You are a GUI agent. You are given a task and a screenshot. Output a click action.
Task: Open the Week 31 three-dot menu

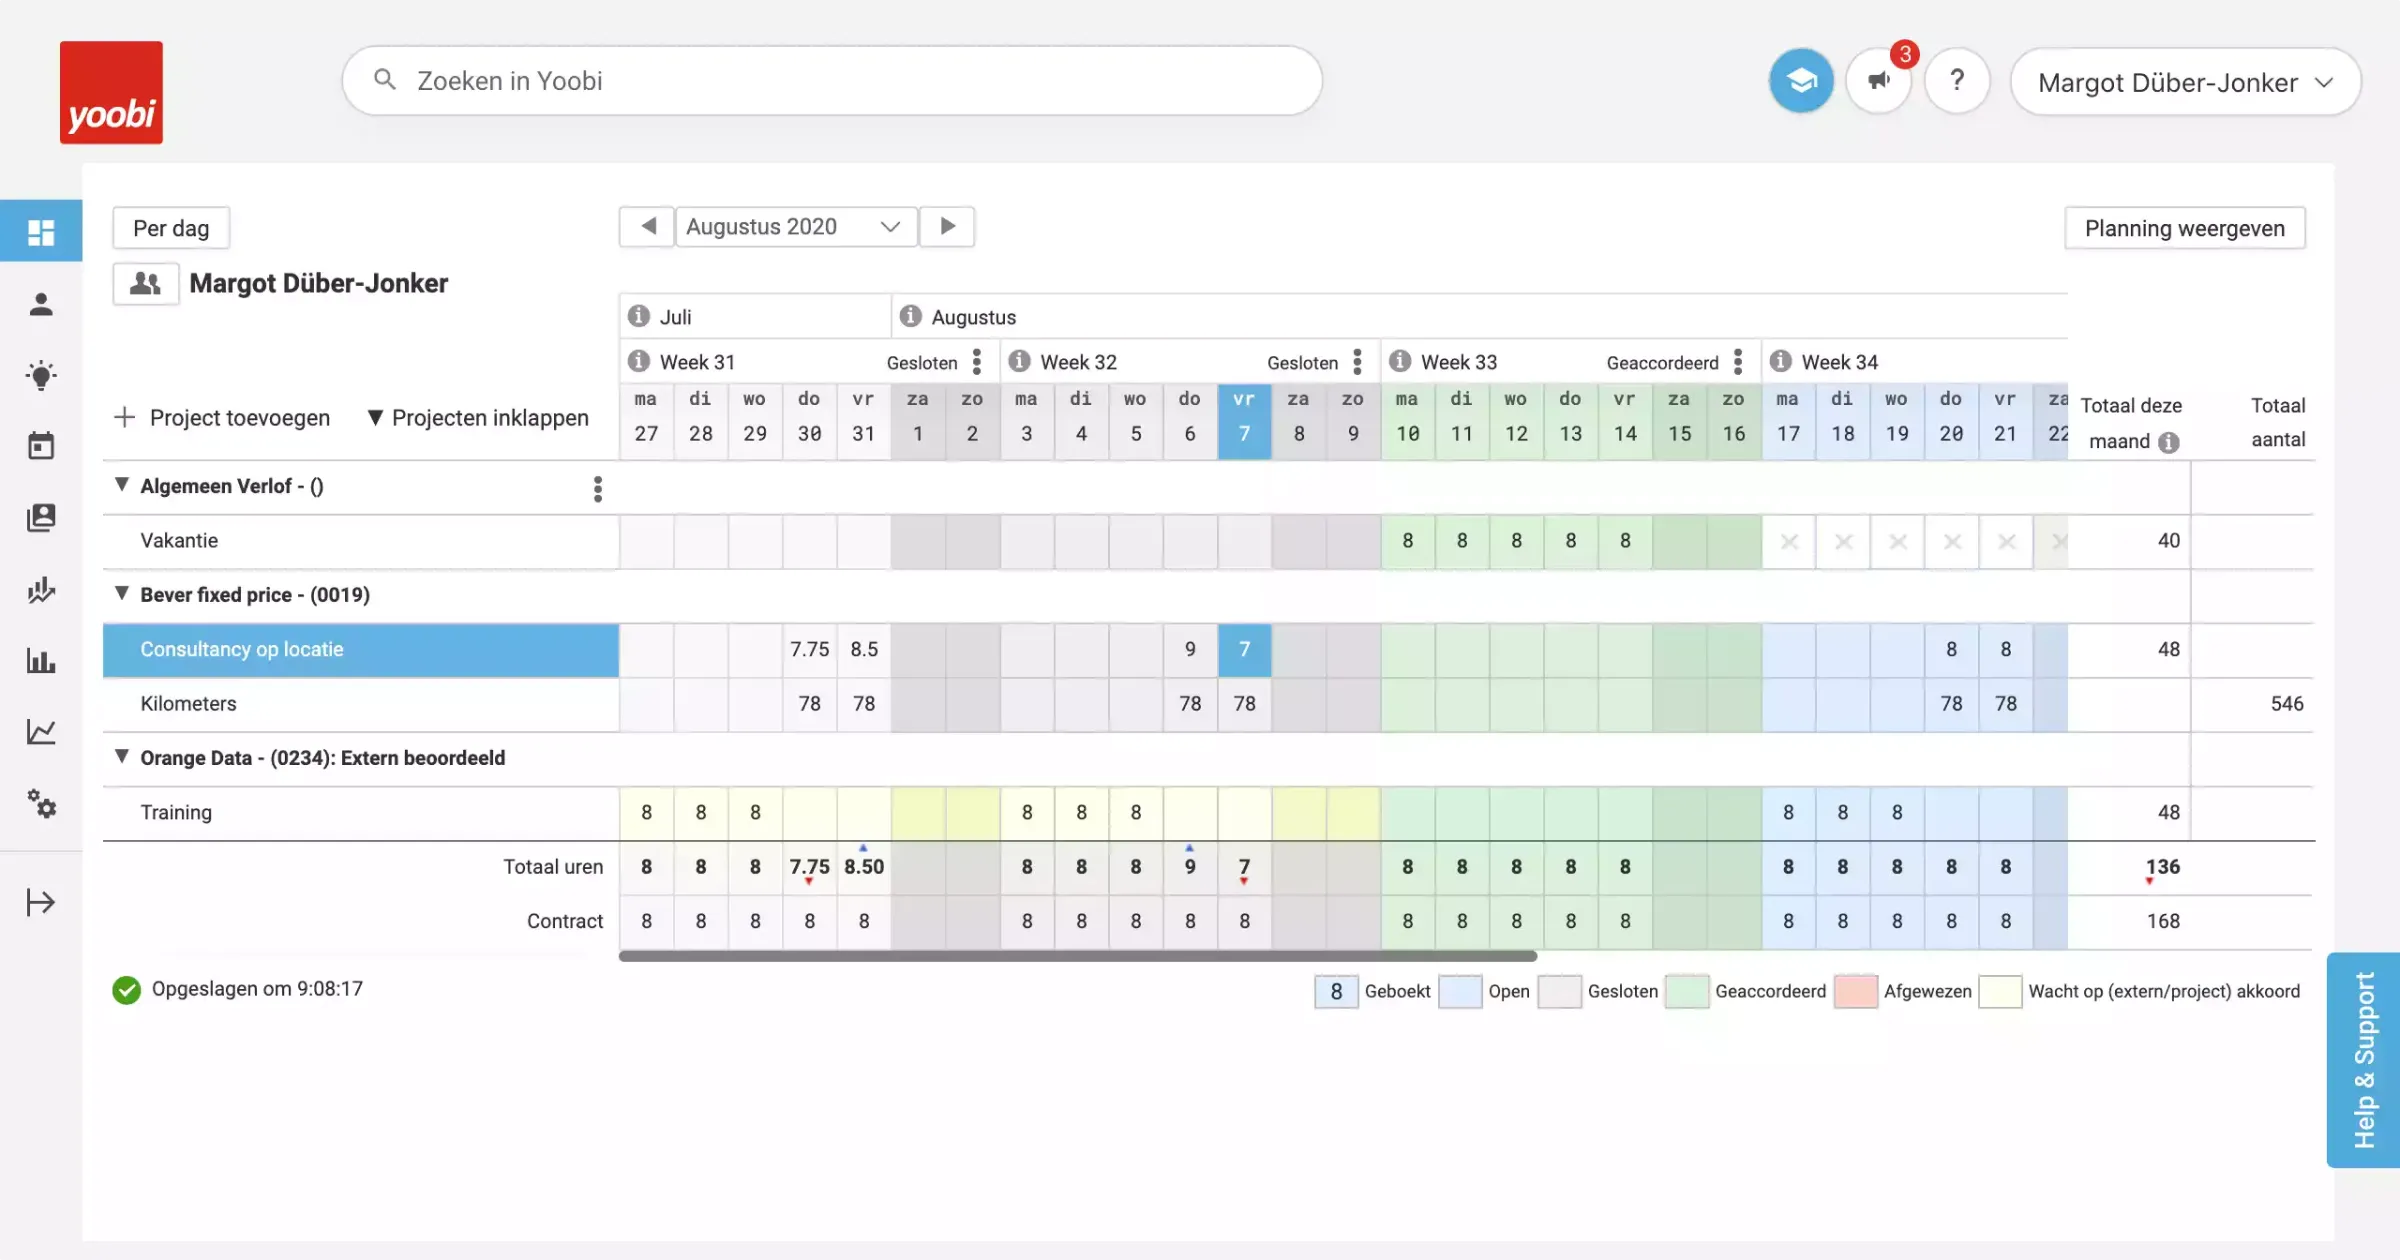click(x=977, y=361)
